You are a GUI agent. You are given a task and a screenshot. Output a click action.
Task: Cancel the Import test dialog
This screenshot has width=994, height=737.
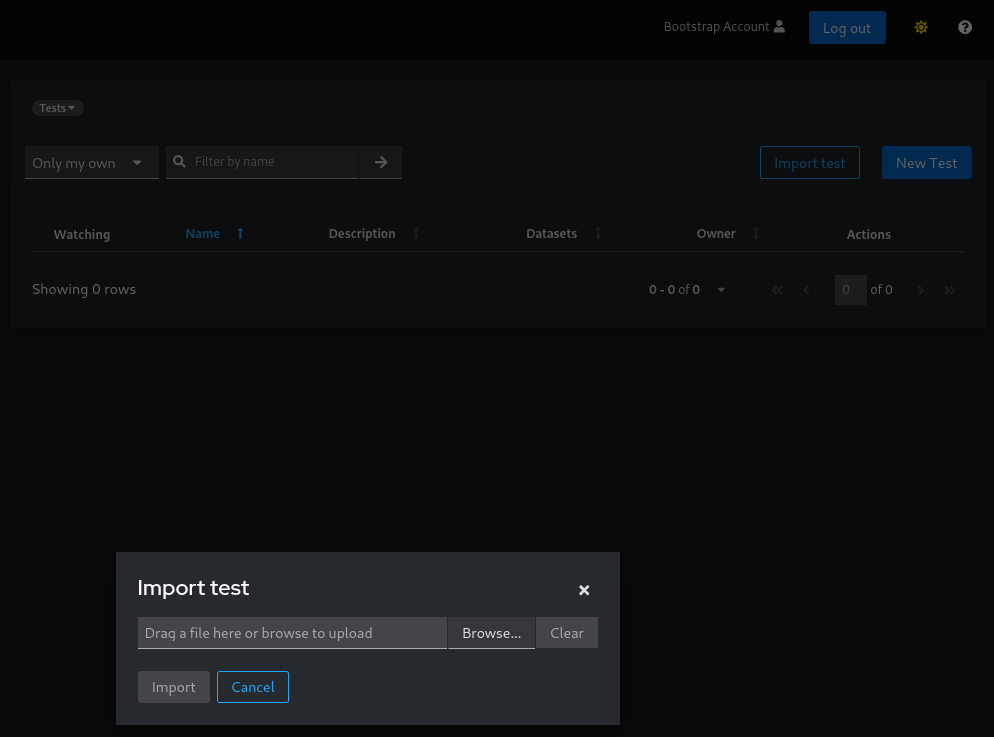pos(253,687)
